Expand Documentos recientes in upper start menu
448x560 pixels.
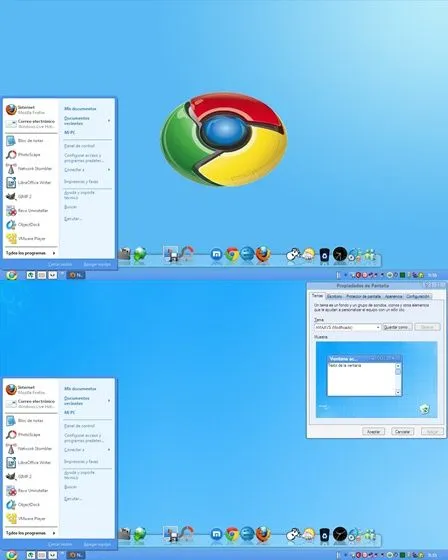87,121
